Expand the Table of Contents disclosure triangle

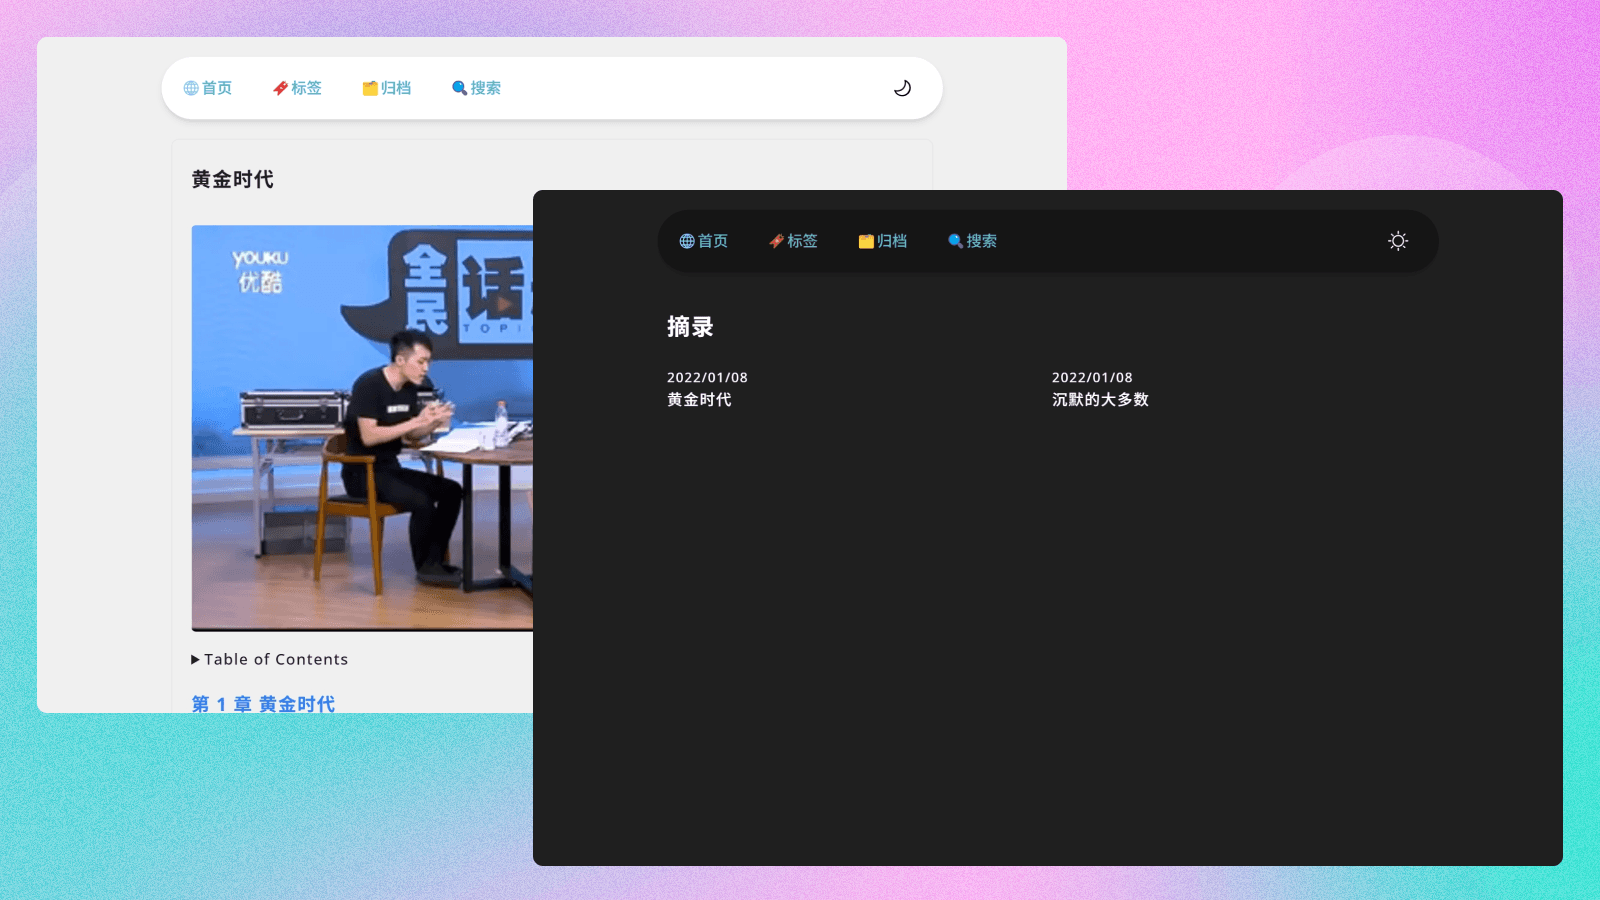pyautogui.click(x=196, y=660)
